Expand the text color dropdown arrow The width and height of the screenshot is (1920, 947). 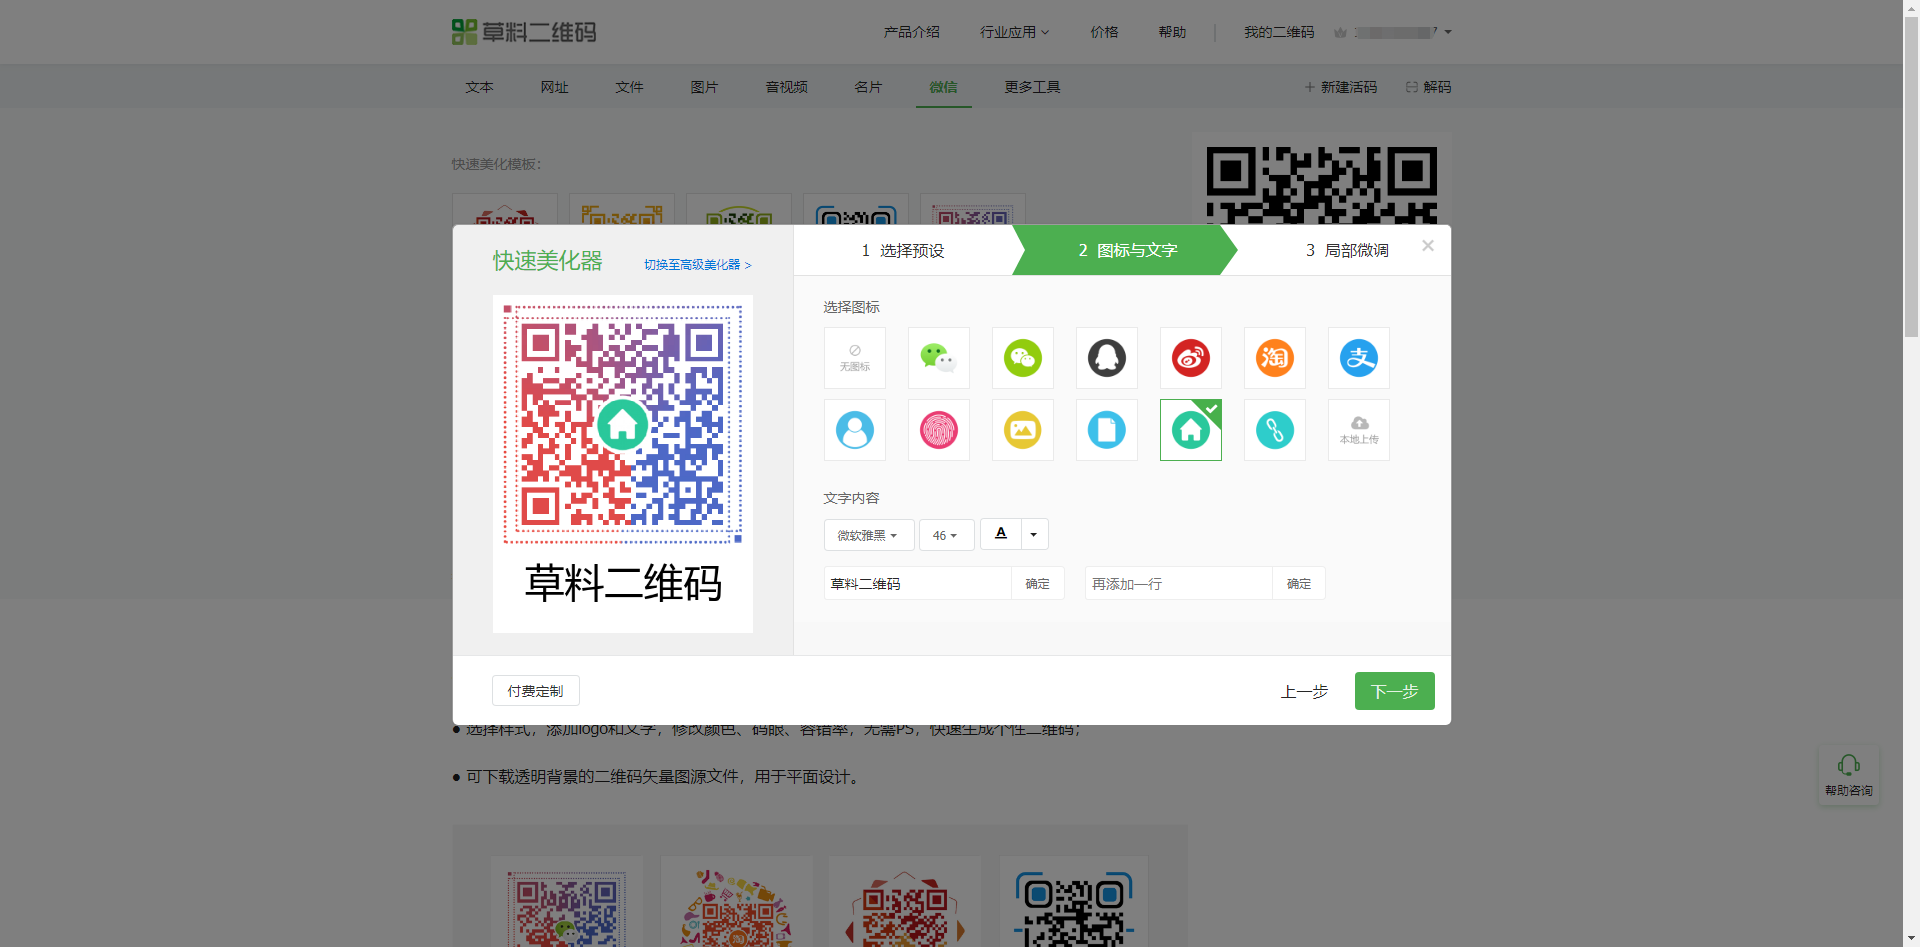[1034, 534]
